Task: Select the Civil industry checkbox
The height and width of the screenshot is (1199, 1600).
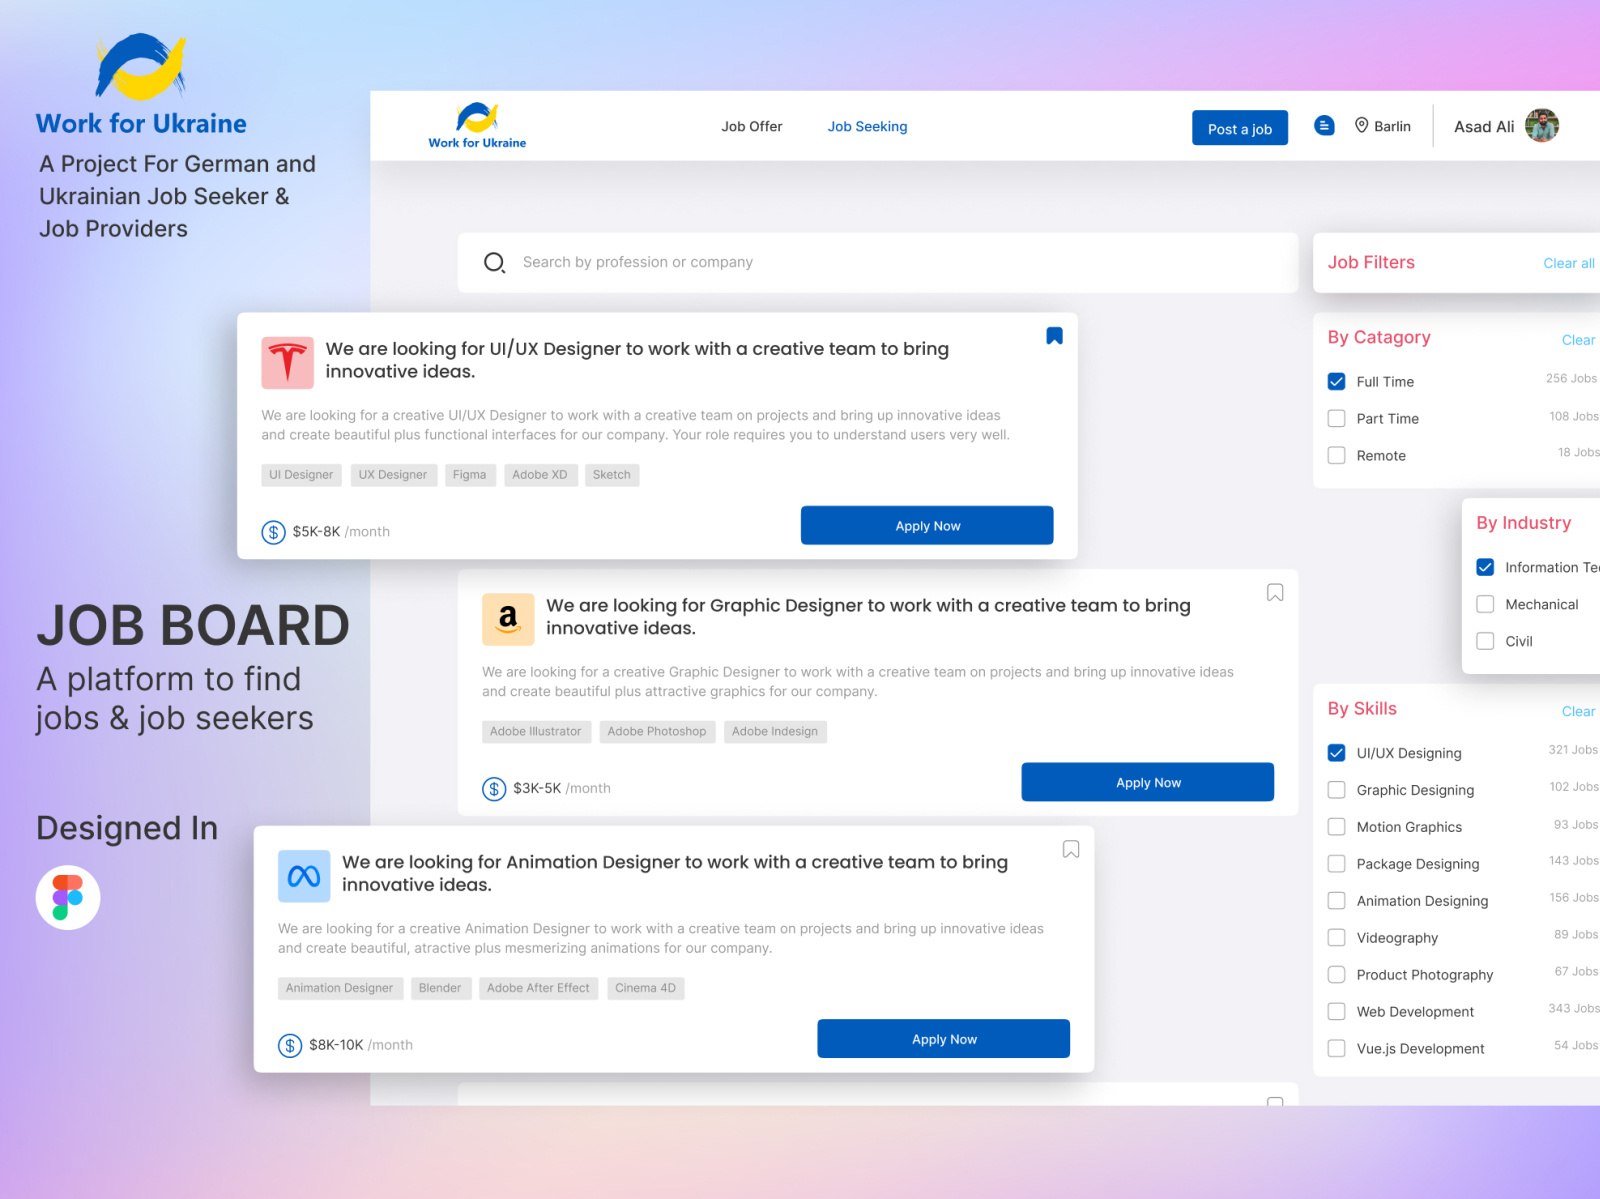Action: click(1485, 641)
